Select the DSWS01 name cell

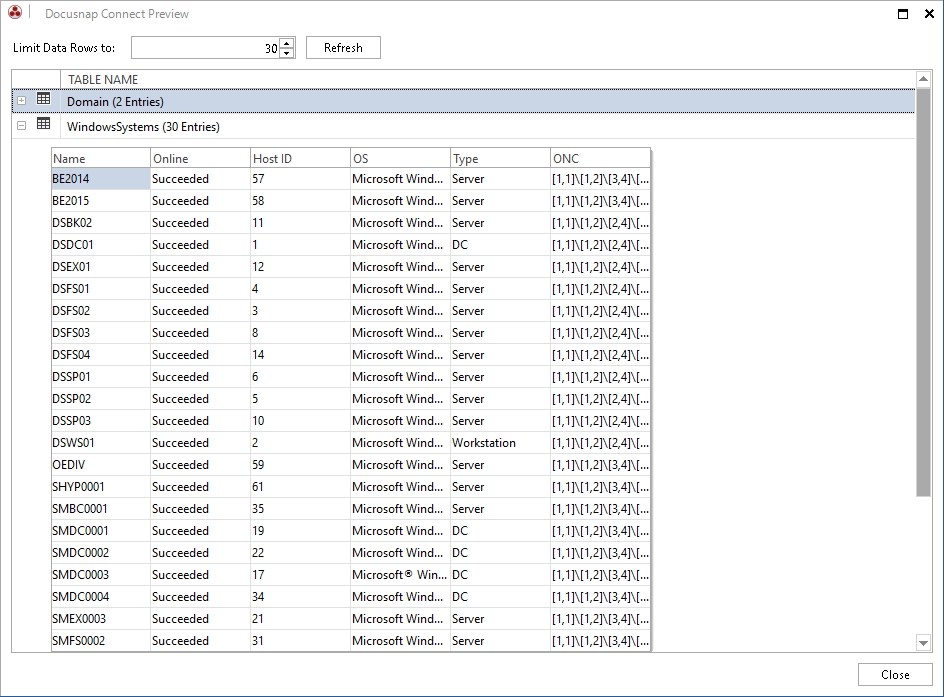coord(101,442)
